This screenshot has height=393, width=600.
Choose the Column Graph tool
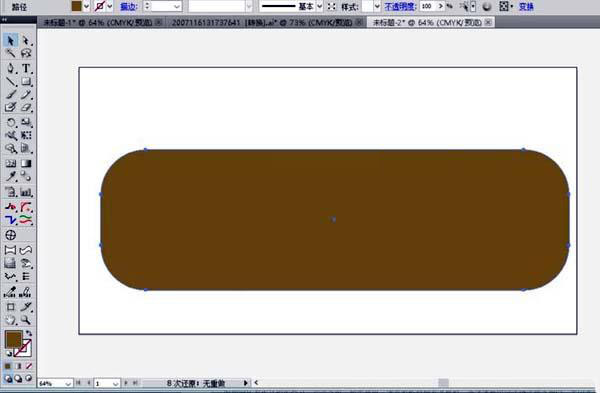pyautogui.click(x=26, y=192)
